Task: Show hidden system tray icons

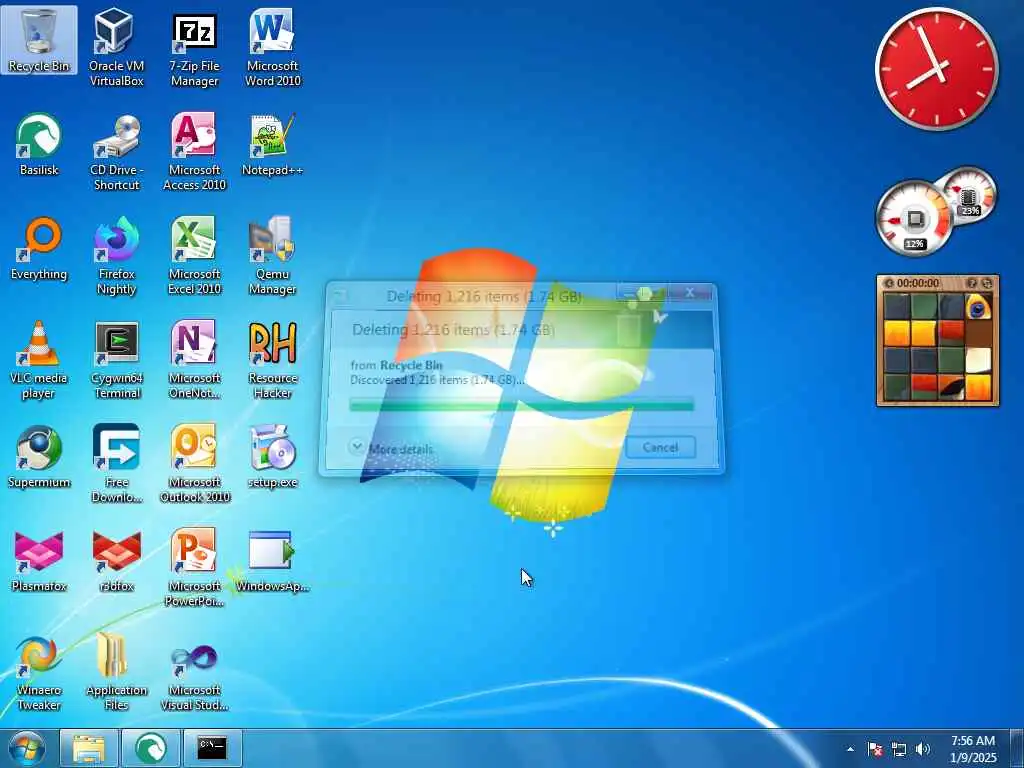Action: (x=850, y=749)
